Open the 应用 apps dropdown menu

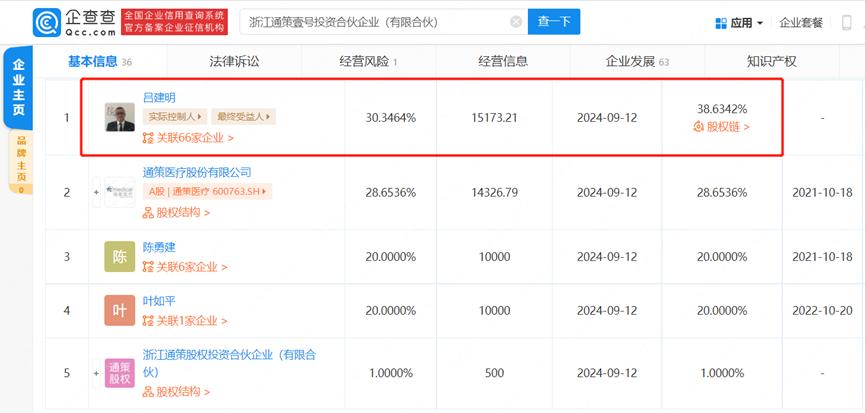pyautogui.click(x=740, y=22)
